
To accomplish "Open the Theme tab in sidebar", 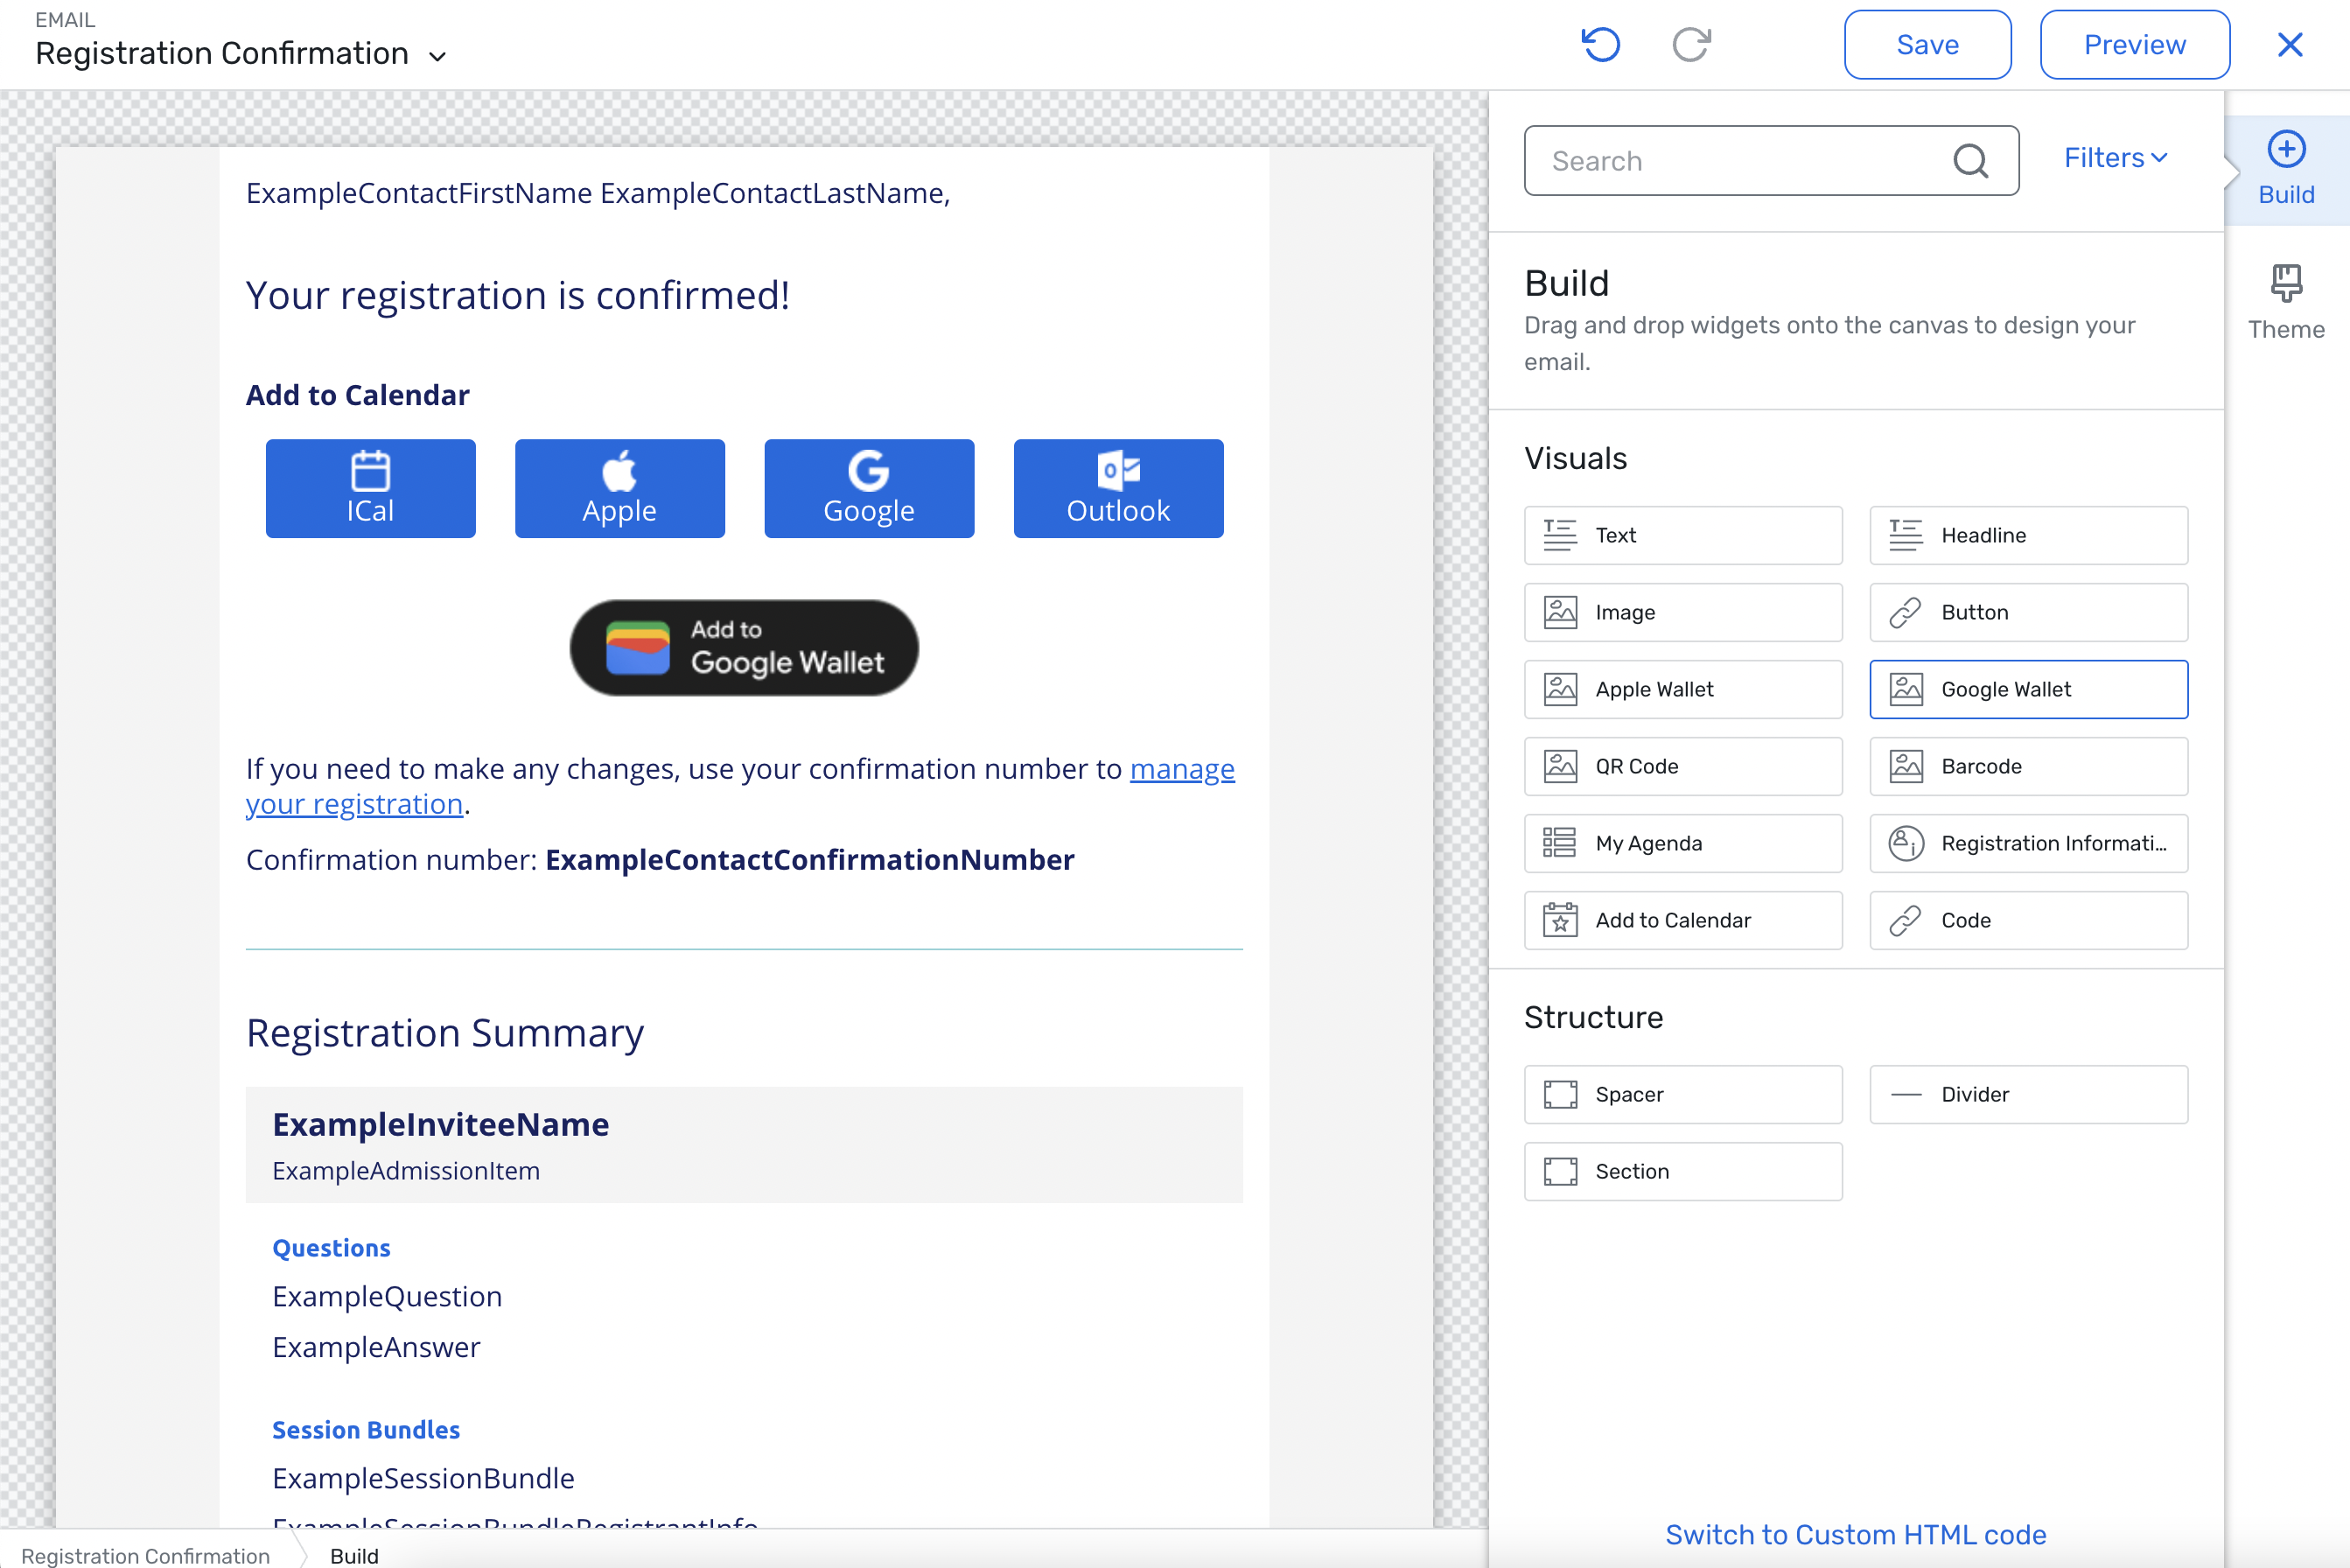I will [2286, 303].
